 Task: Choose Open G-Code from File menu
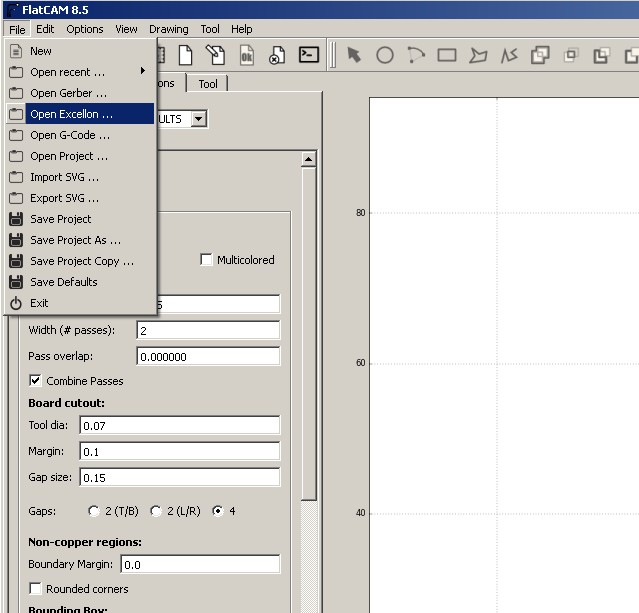tap(81, 135)
